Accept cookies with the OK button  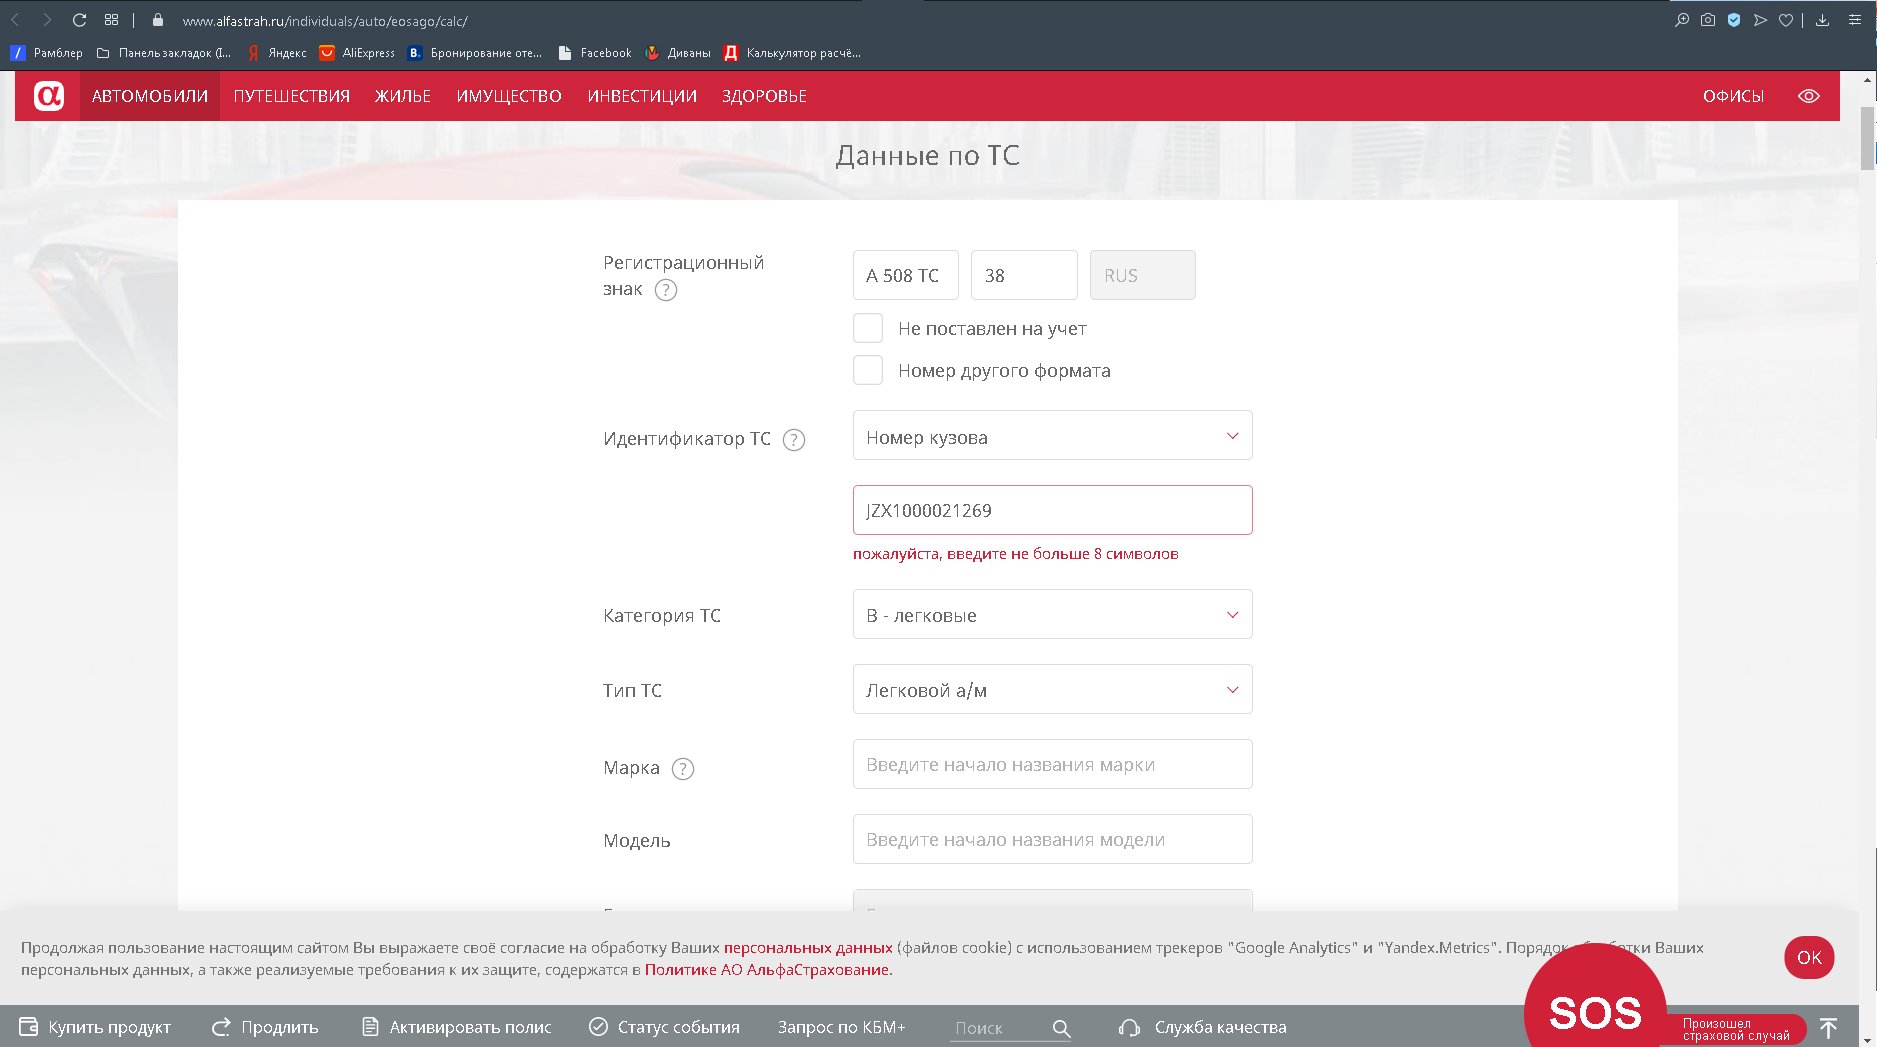[1808, 957]
